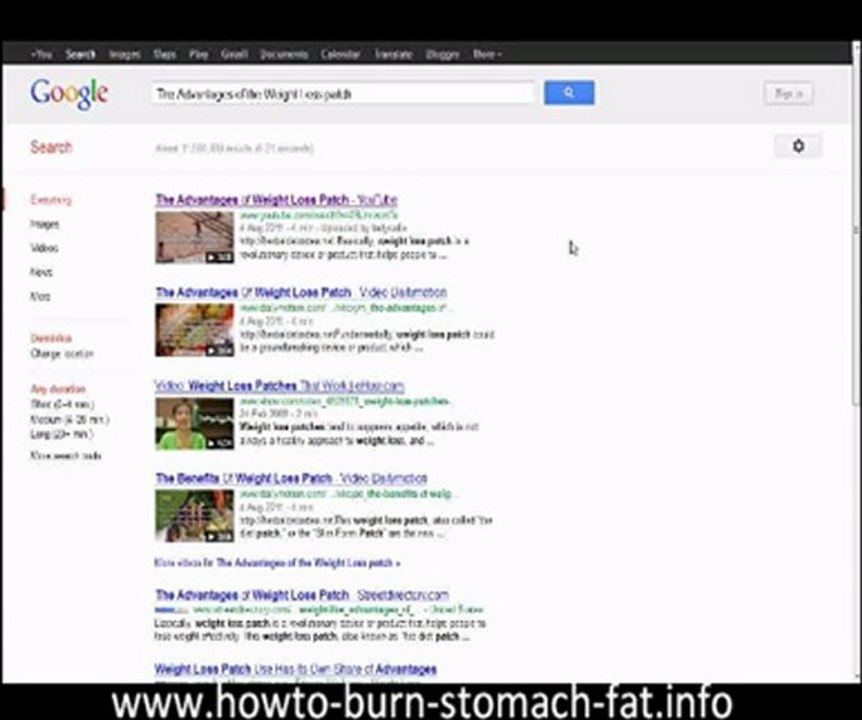This screenshot has height=720, width=862.
Task: Open Translate in top bar
Action: tap(393, 54)
